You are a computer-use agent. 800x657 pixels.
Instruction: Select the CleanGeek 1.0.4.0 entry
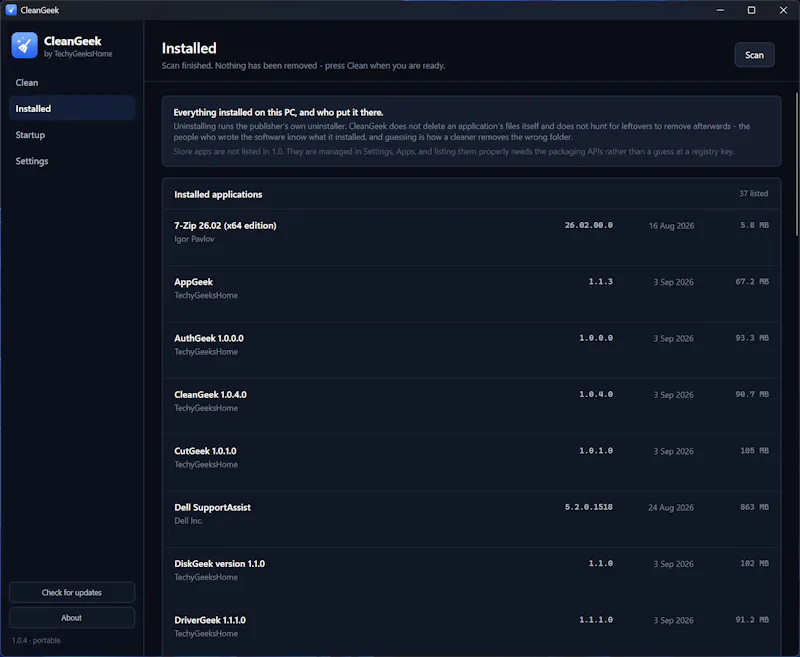pyautogui.click(x=471, y=407)
